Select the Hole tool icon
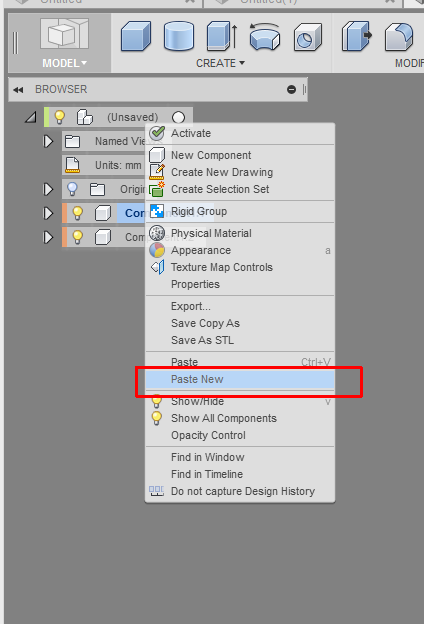Screen dimensions: 424x624 click(307, 37)
